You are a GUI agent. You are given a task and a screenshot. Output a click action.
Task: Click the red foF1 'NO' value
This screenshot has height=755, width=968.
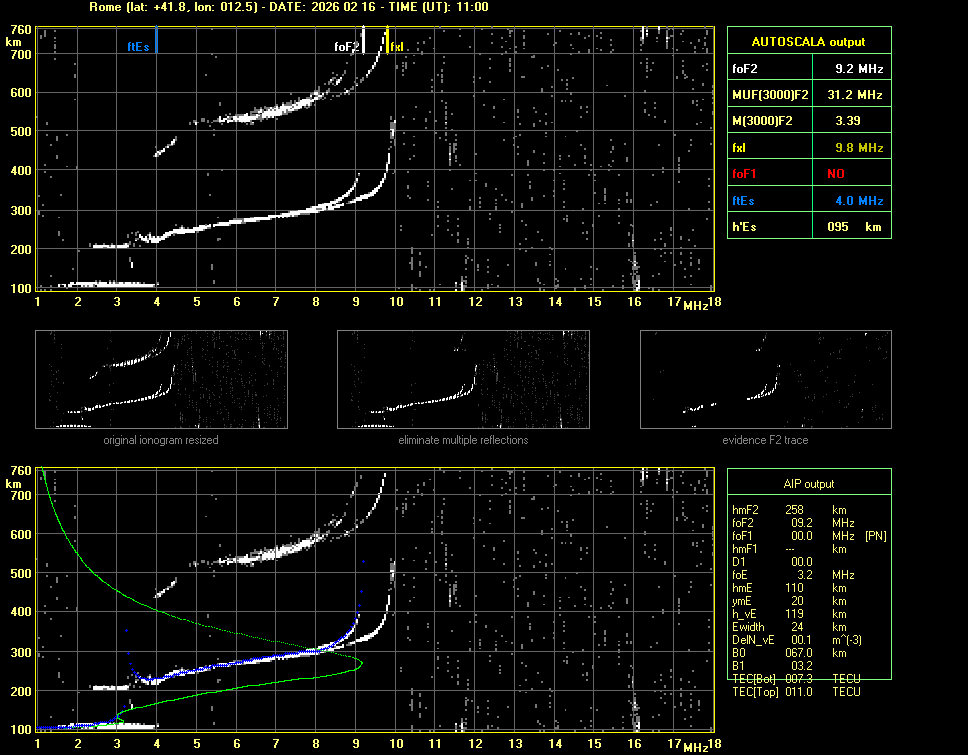849,174
